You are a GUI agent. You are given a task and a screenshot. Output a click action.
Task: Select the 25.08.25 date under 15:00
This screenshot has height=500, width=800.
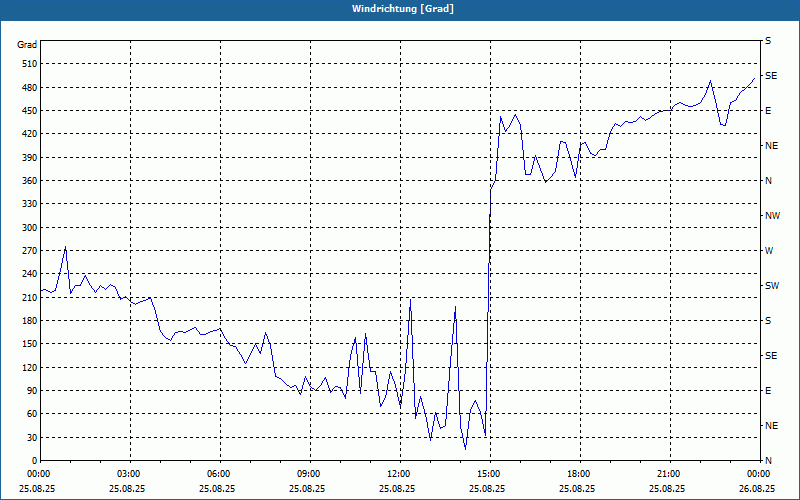tap(487, 488)
